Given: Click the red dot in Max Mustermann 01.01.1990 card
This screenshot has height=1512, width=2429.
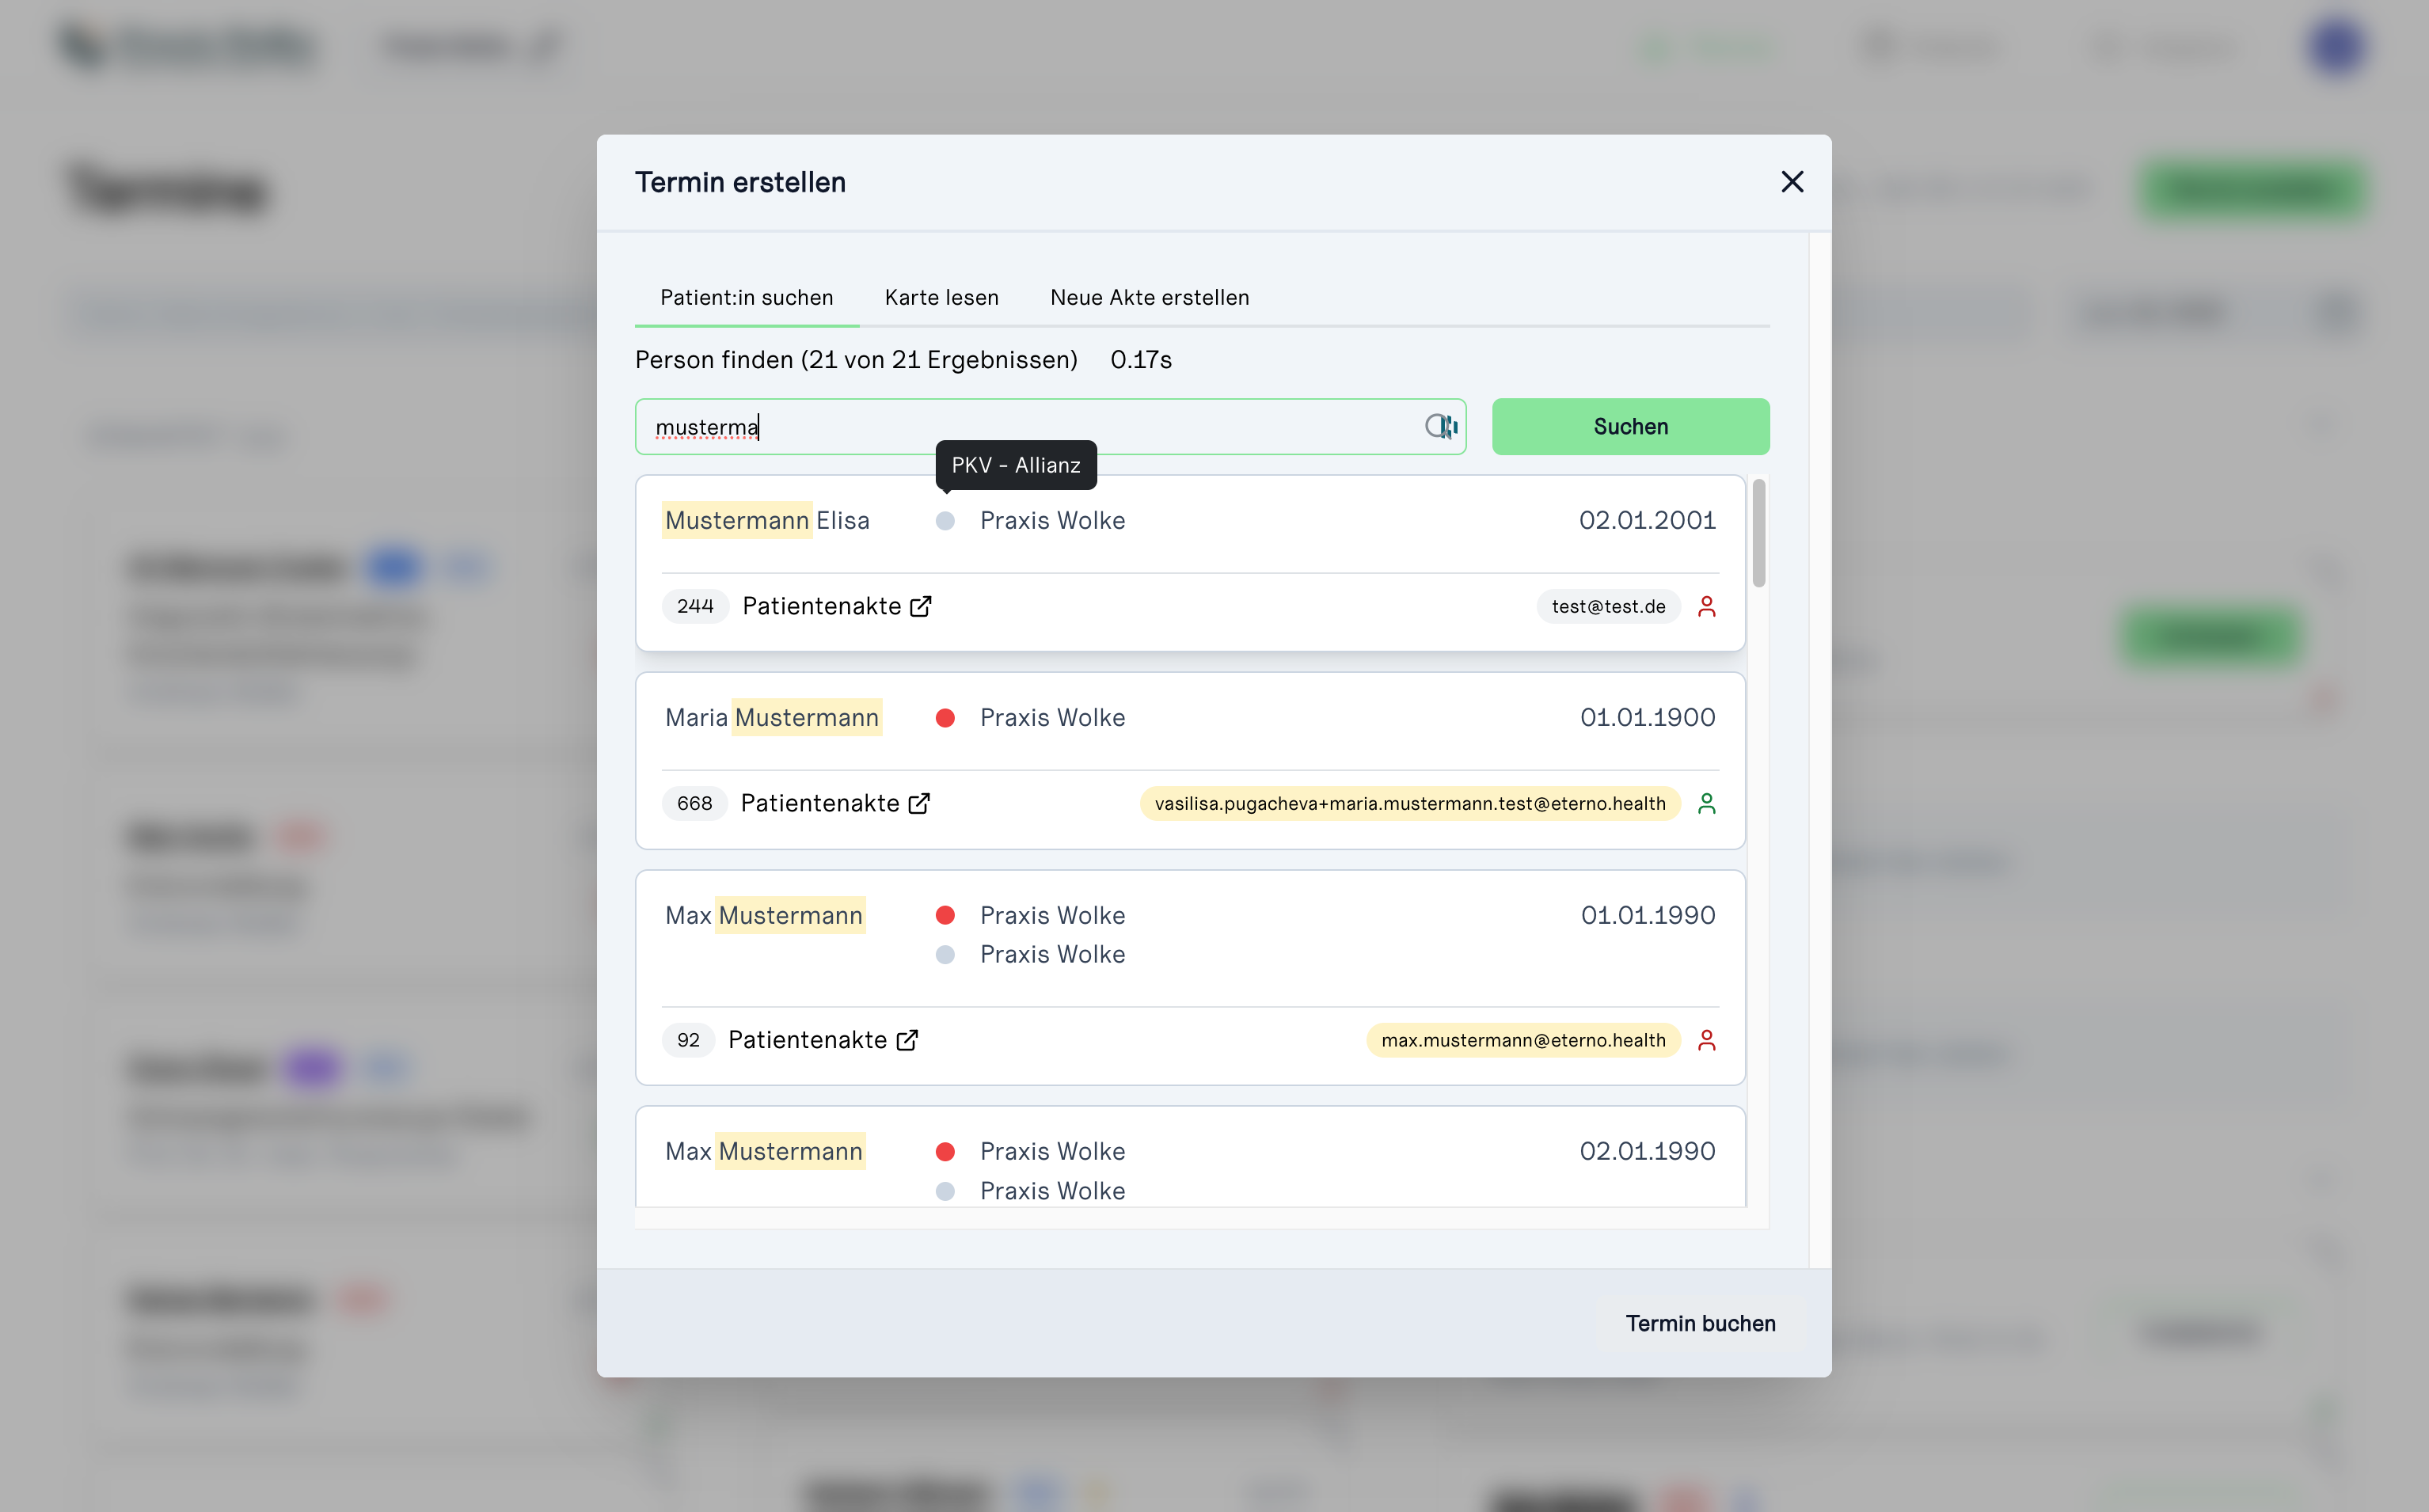Looking at the screenshot, I should click(944, 916).
